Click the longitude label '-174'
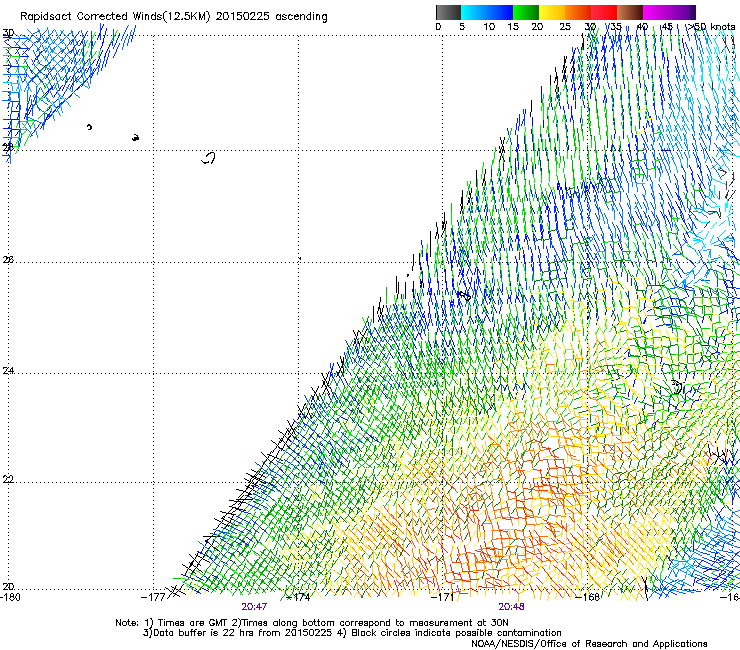This screenshot has width=740, height=650. [298, 598]
